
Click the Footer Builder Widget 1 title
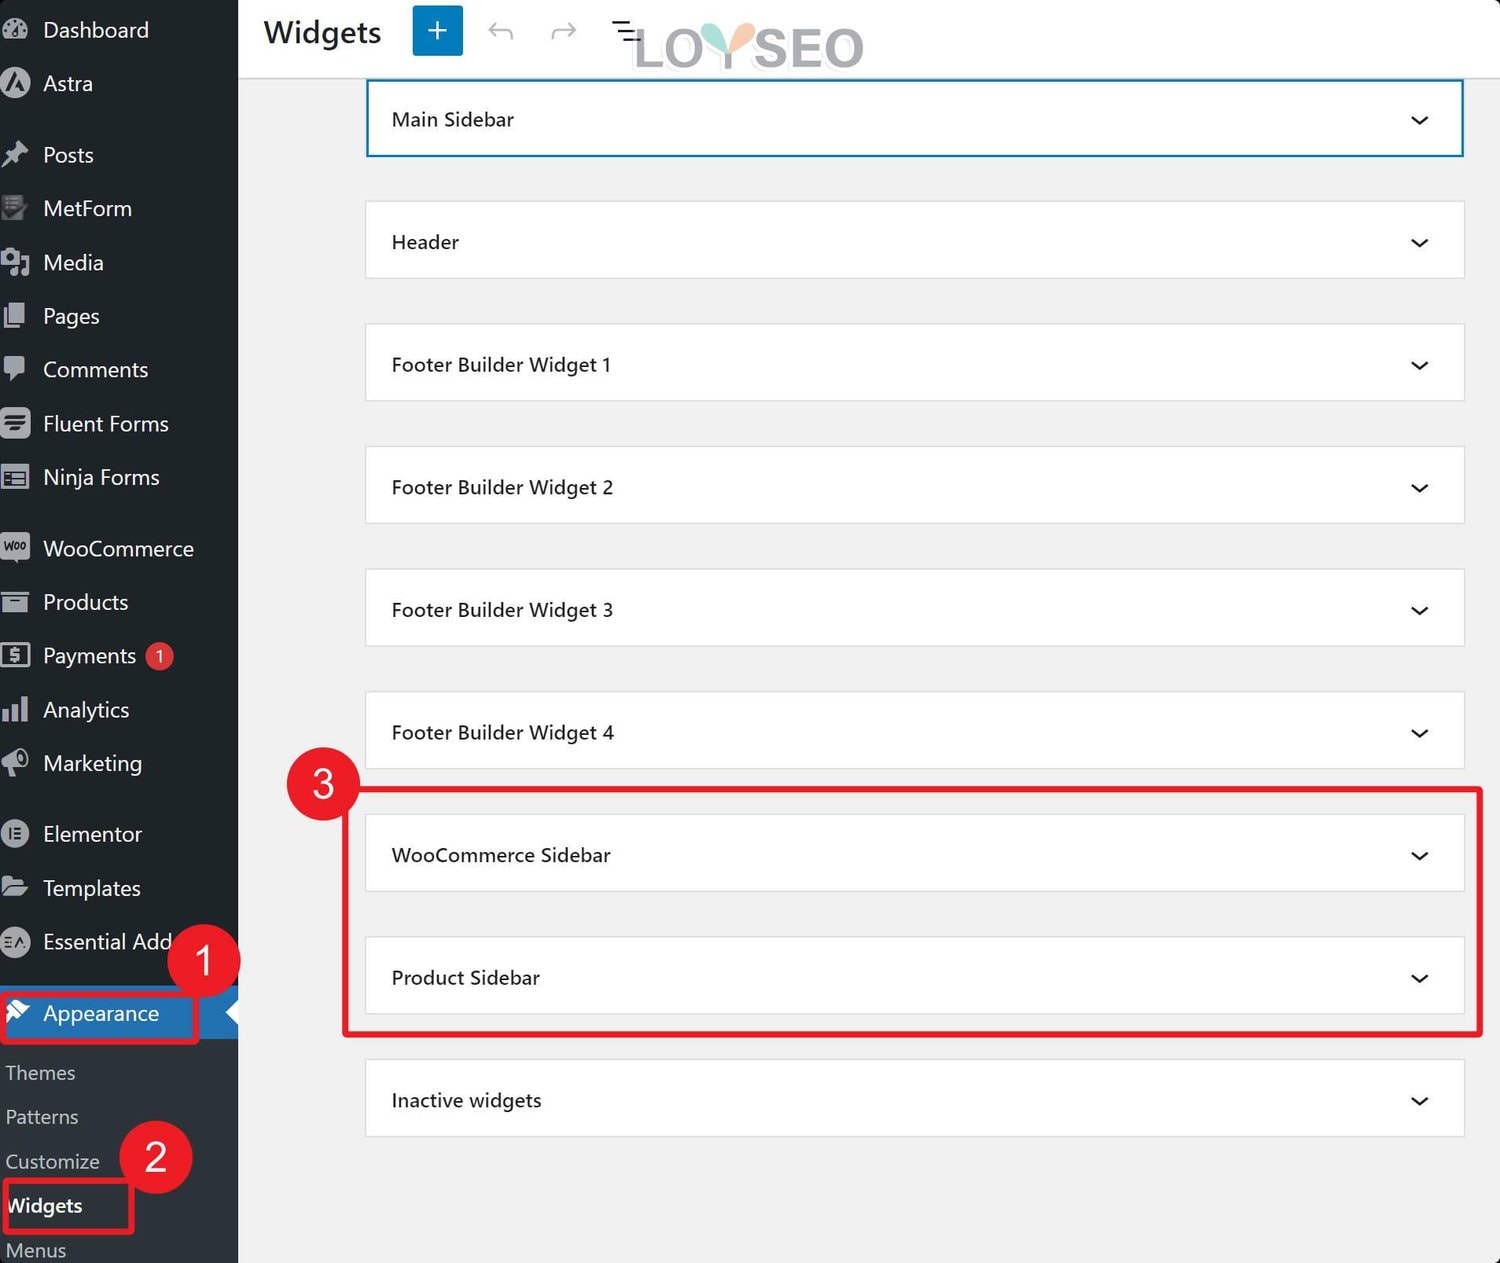[x=501, y=364]
